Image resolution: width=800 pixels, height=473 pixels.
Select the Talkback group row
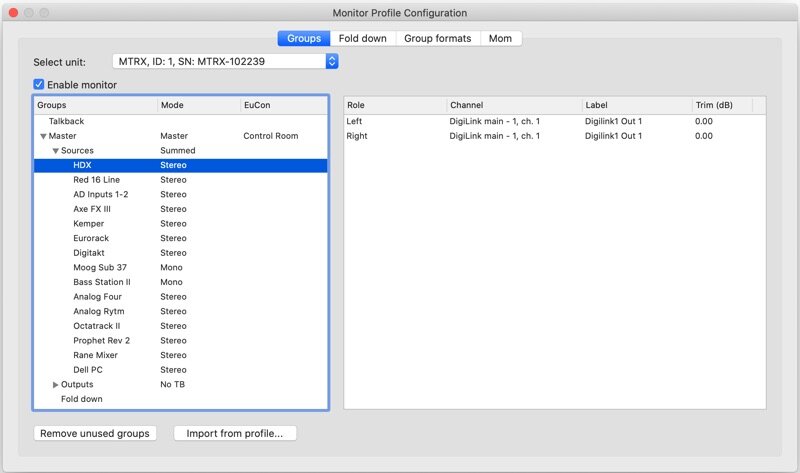181,121
